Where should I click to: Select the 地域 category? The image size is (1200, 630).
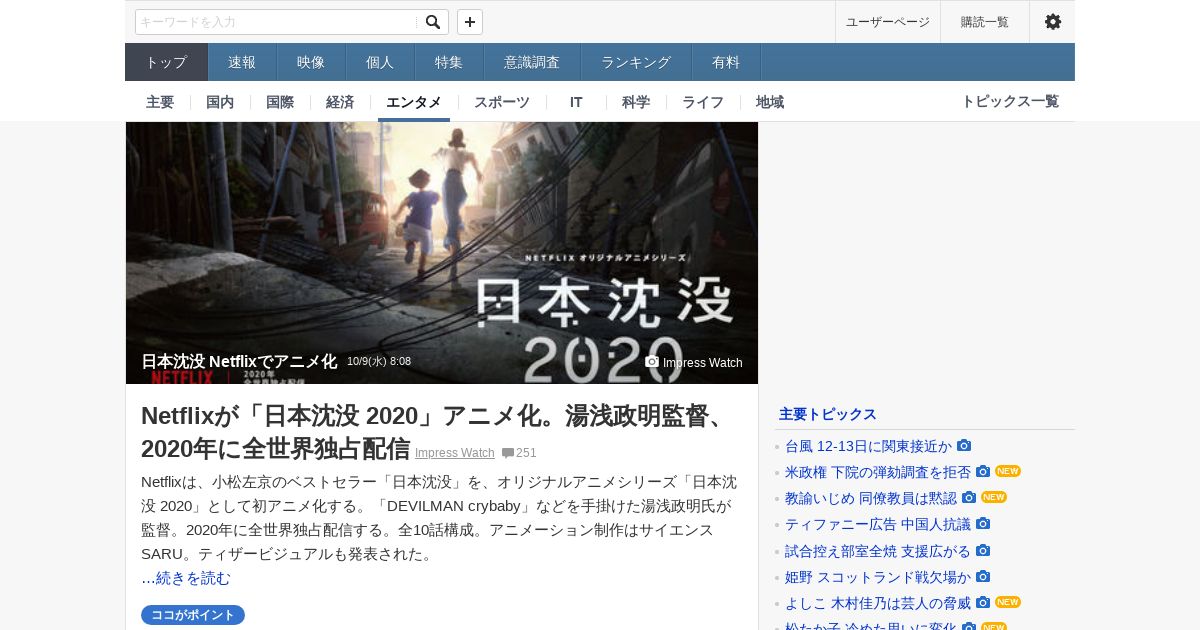[x=770, y=102]
